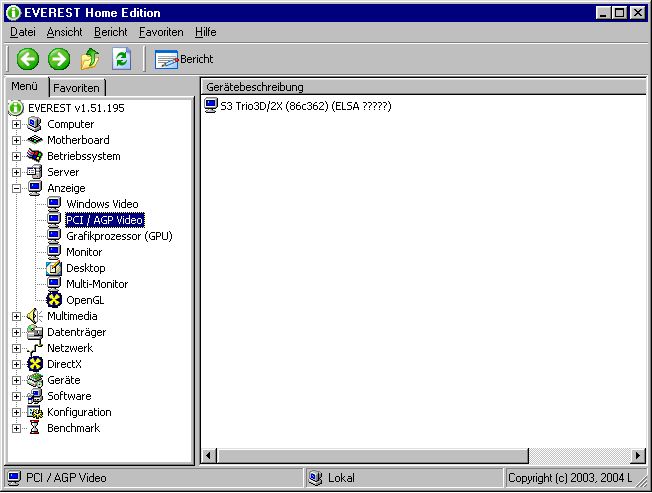Viewport: 652px width, 493px height.
Task: Click the green Back arrow icon
Action: 27,59
